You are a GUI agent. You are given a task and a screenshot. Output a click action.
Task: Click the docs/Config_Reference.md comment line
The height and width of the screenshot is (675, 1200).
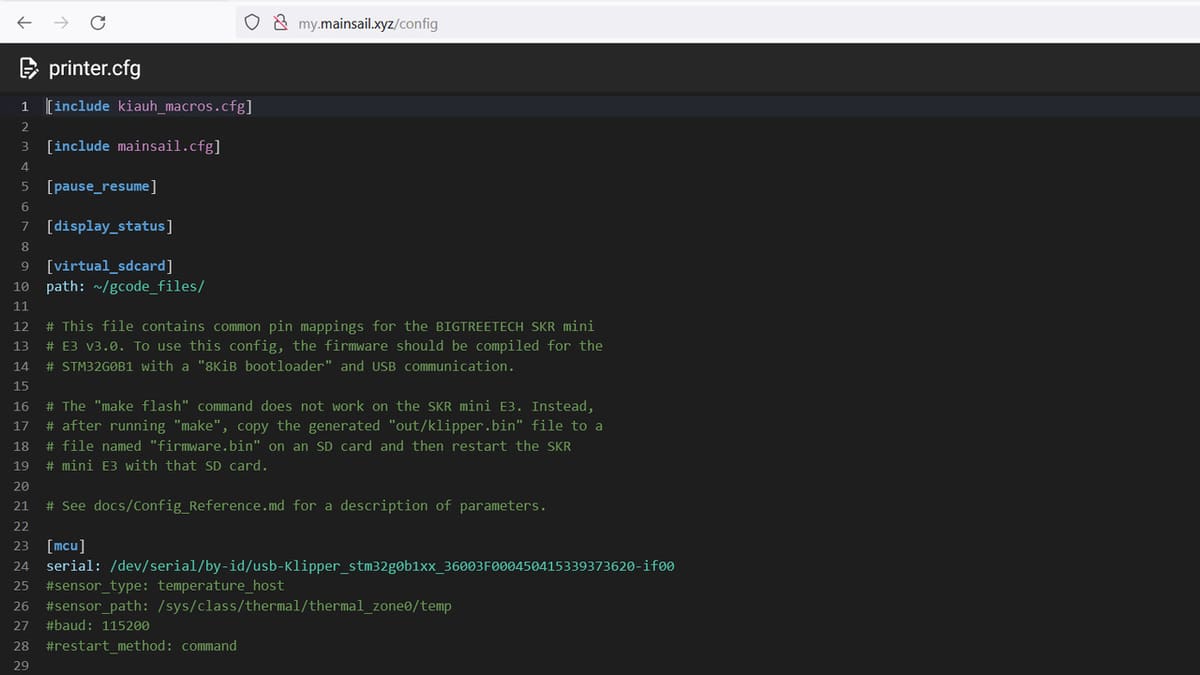tap(296, 506)
